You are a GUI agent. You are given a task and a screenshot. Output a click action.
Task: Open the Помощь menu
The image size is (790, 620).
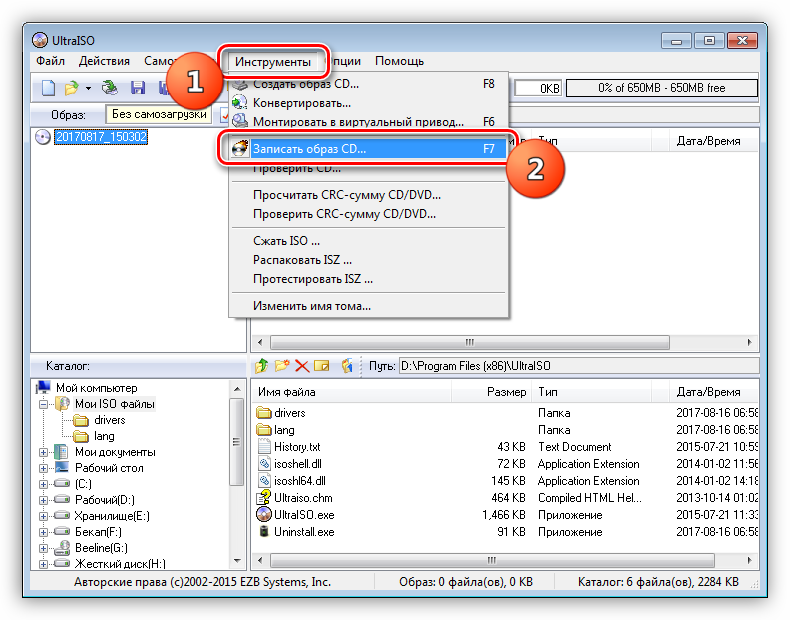point(400,61)
